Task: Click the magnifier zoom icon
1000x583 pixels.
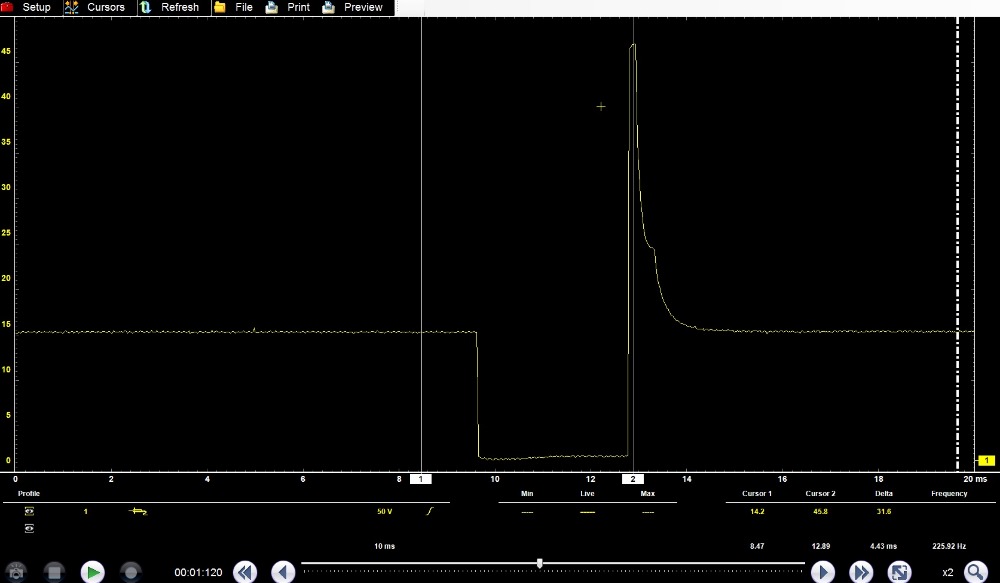Action: pyautogui.click(x=975, y=572)
